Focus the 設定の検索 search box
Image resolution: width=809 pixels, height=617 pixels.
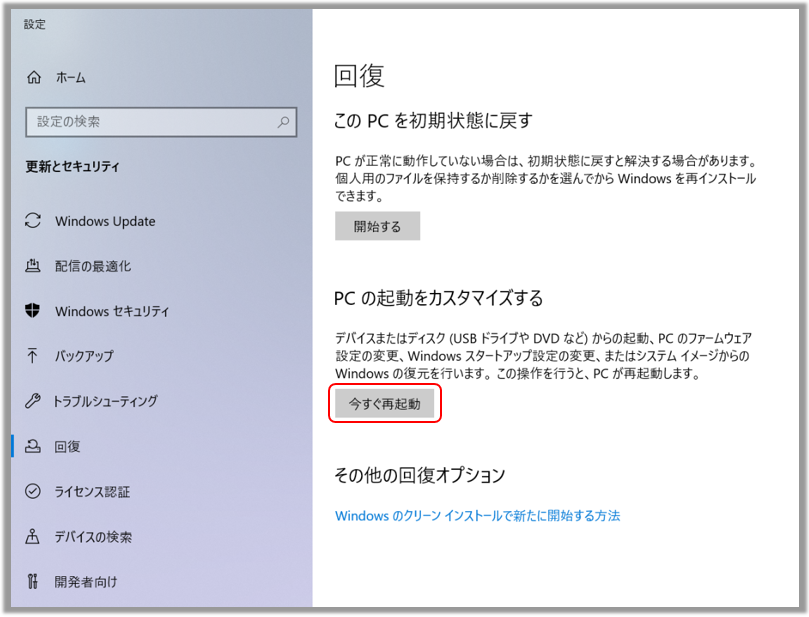tap(161, 122)
